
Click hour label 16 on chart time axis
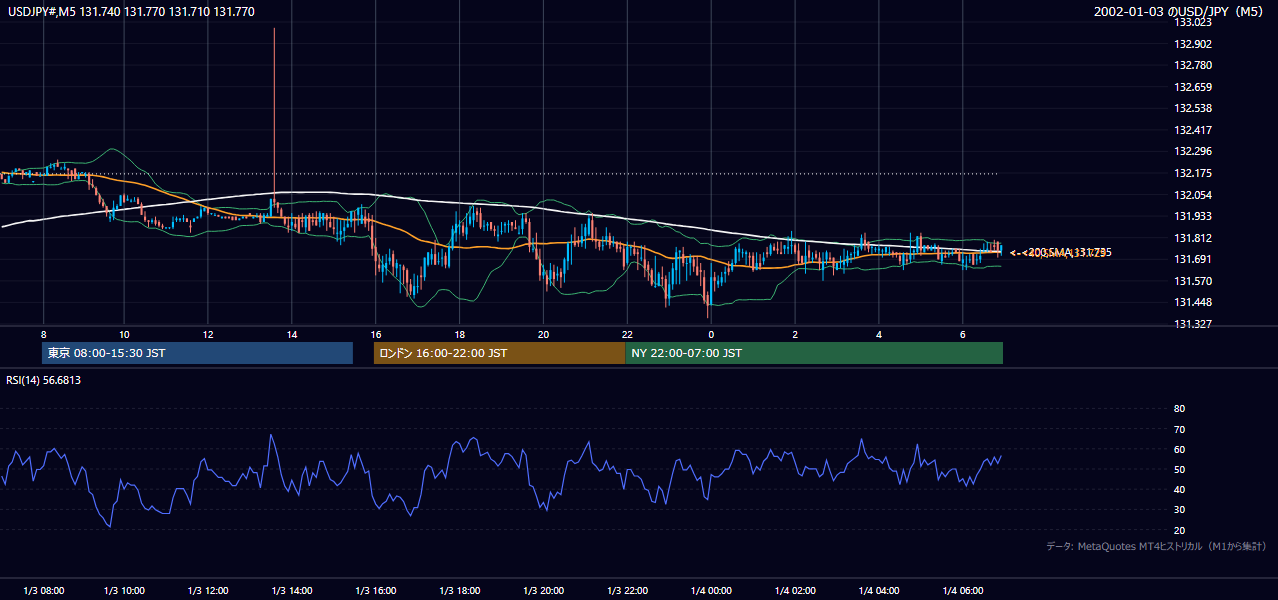click(375, 333)
